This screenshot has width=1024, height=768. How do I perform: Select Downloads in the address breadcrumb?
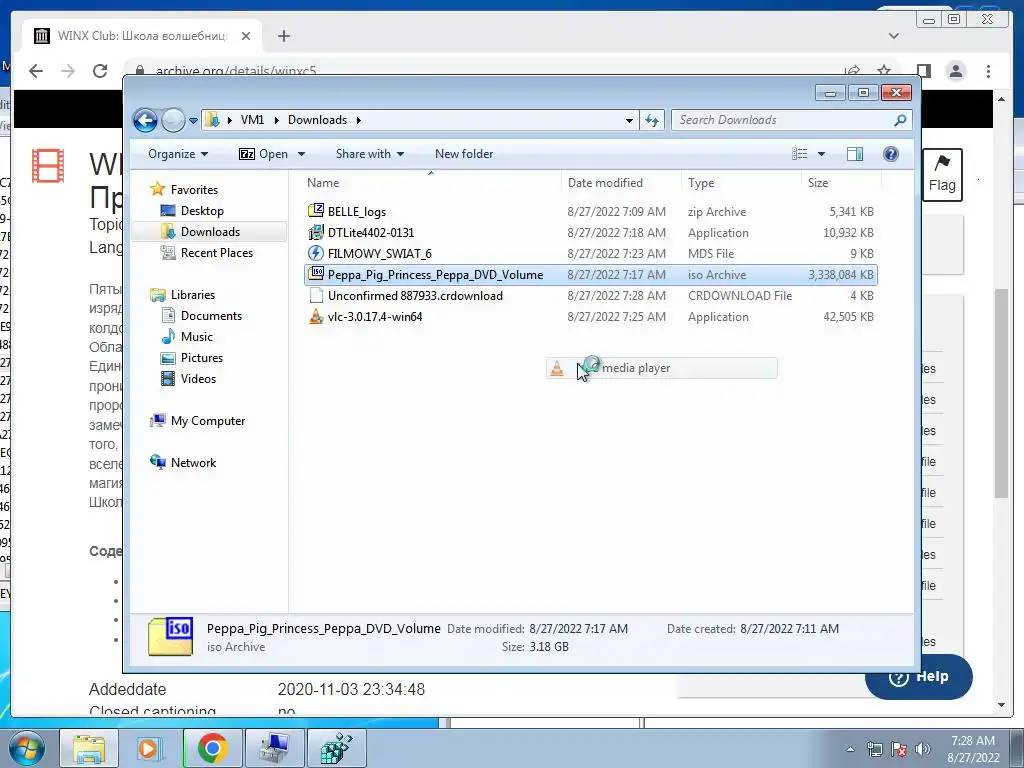point(317,120)
